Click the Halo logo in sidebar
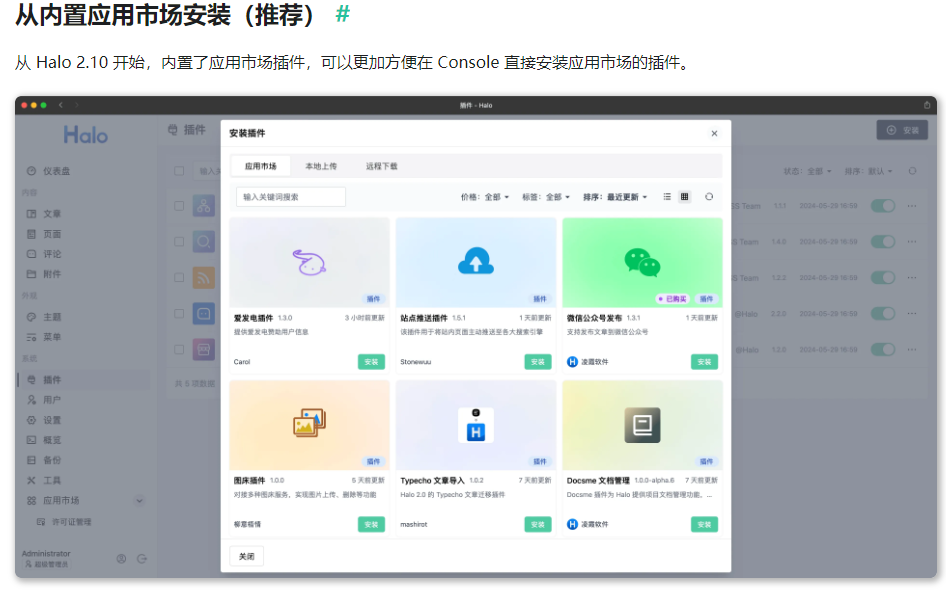Screen dimensions: 946x590 tap(86, 135)
